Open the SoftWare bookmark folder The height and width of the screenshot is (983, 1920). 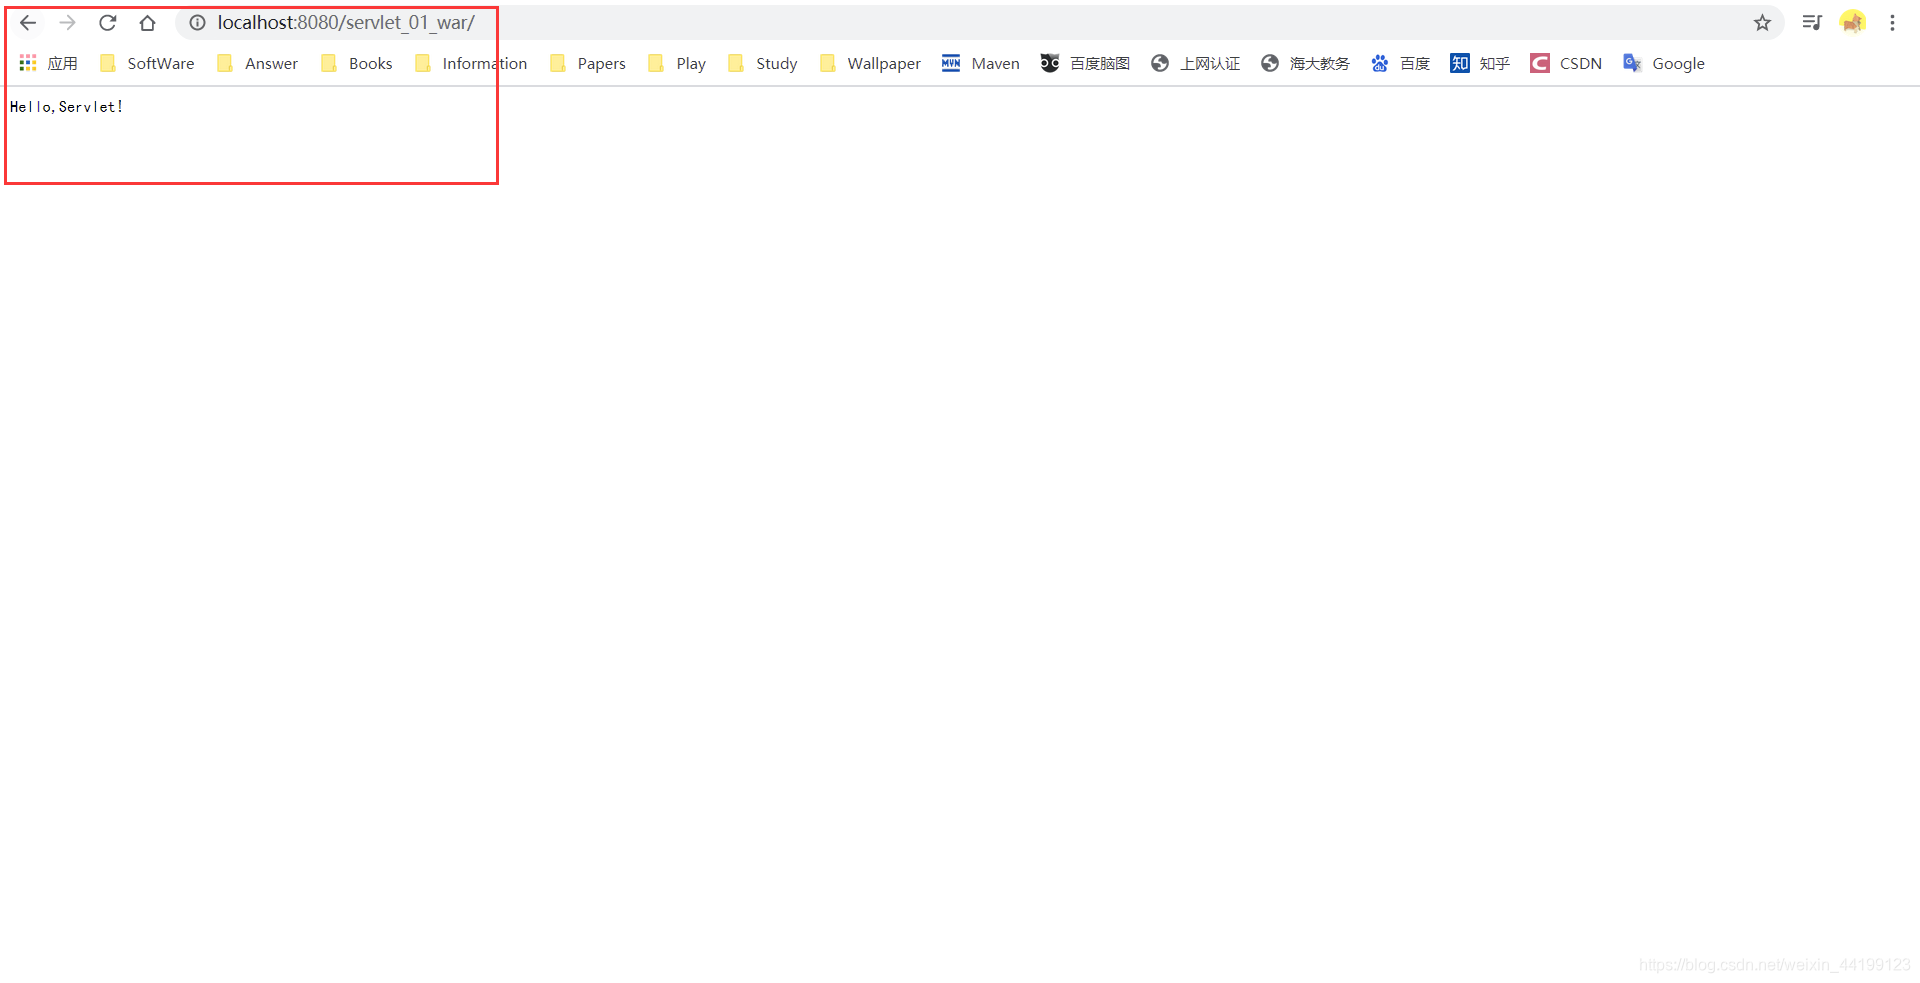click(147, 63)
